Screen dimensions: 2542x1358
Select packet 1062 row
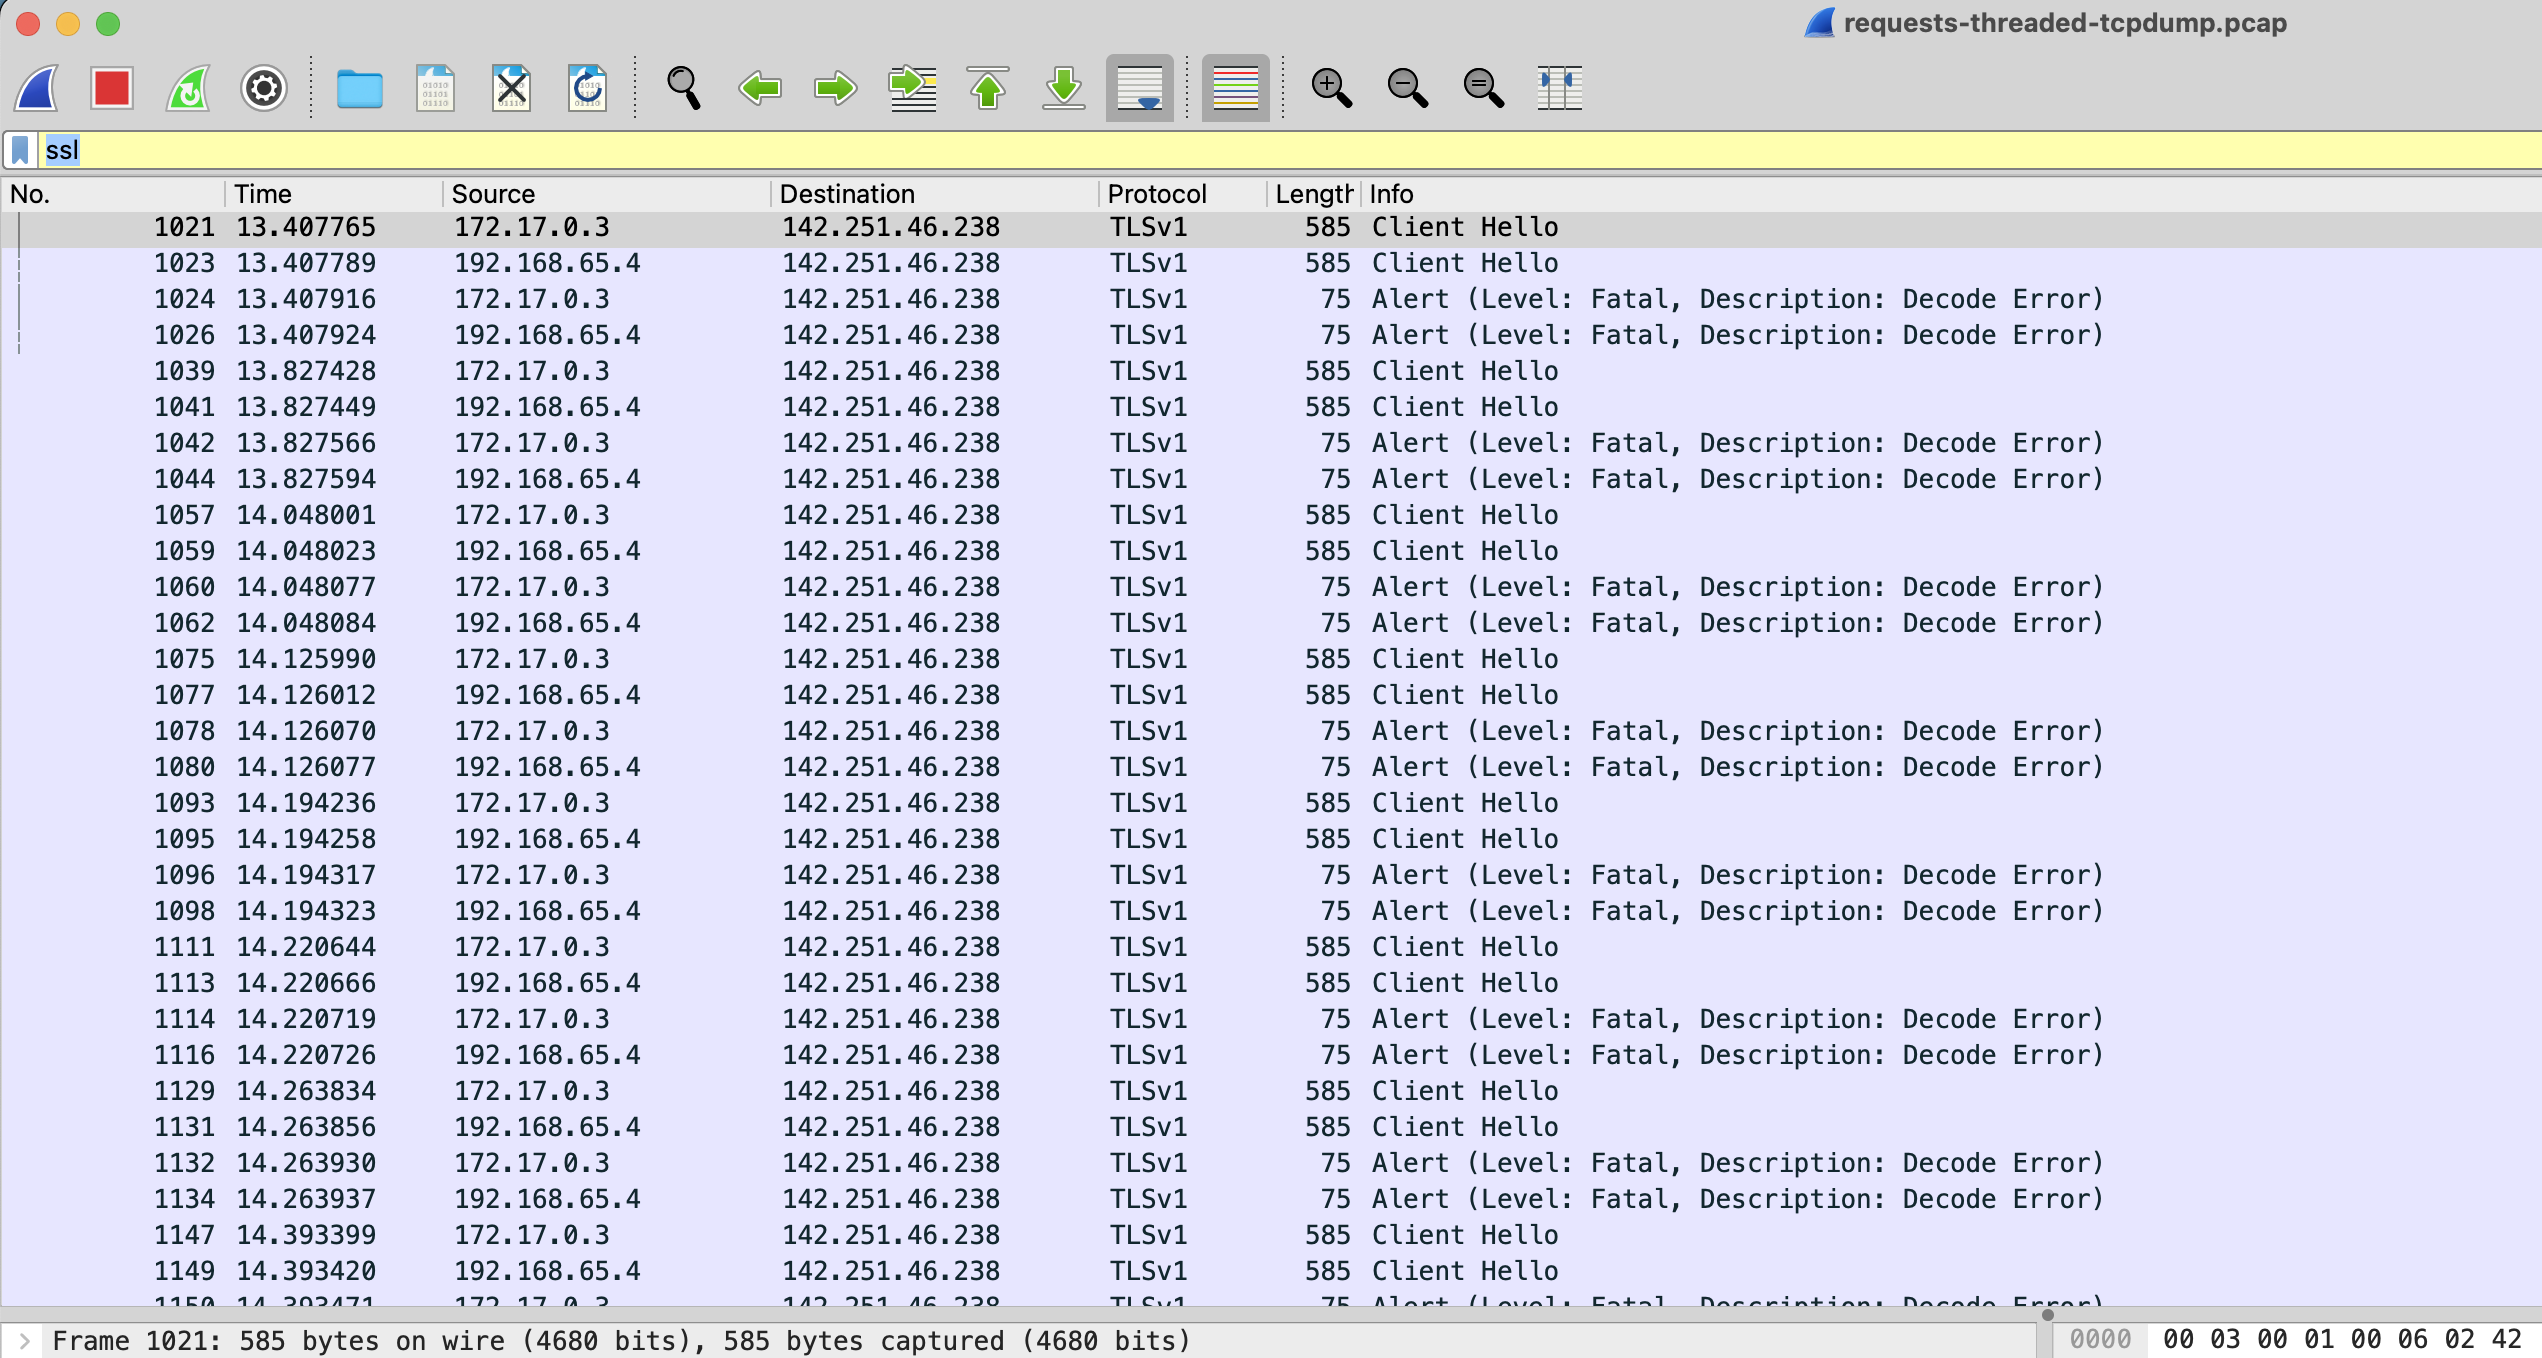tap(1271, 623)
